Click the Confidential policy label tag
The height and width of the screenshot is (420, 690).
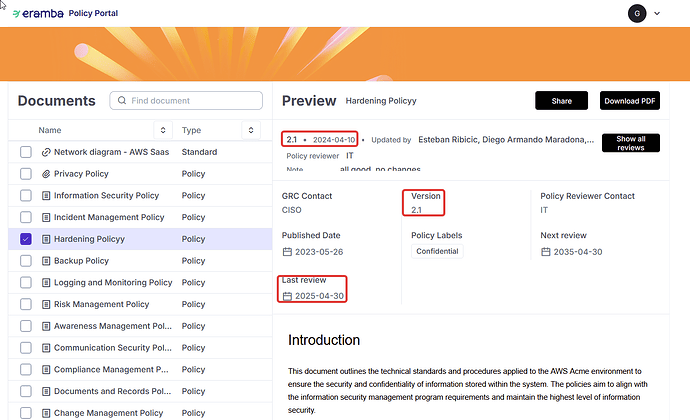[x=437, y=251]
